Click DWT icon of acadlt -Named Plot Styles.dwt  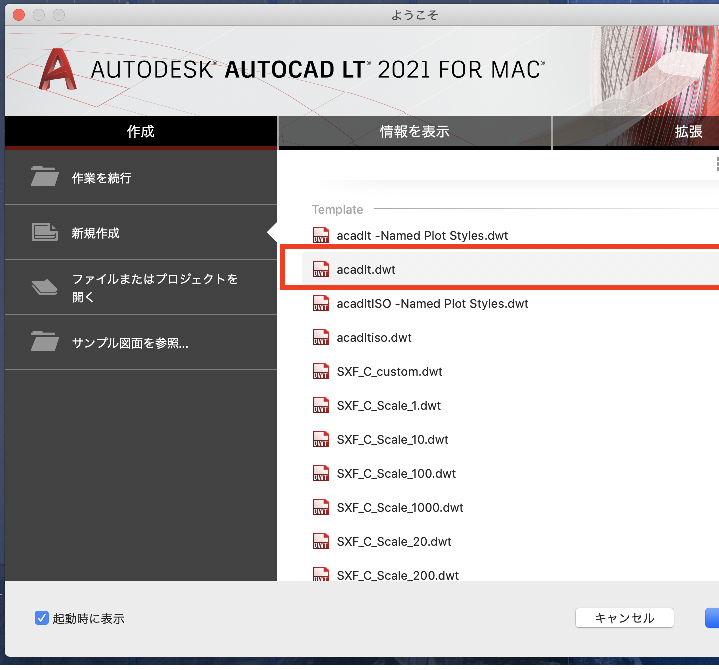(x=321, y=235)
